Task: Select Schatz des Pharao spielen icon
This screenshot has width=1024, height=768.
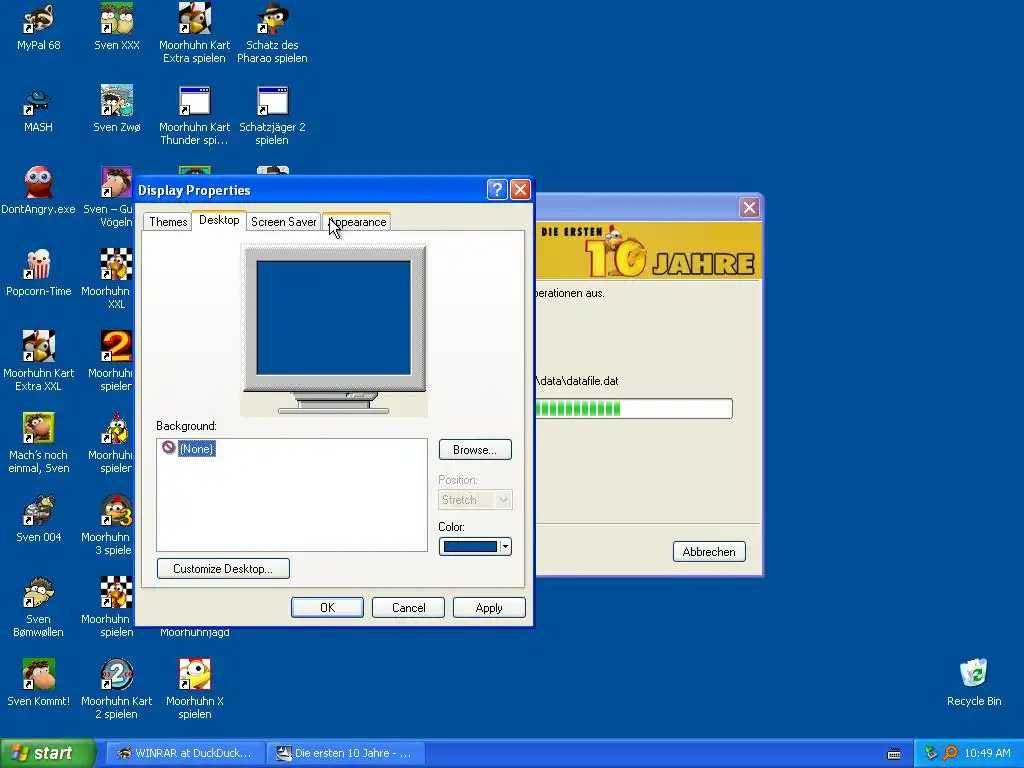Action: pyautogui.click(x=272, y=33)
